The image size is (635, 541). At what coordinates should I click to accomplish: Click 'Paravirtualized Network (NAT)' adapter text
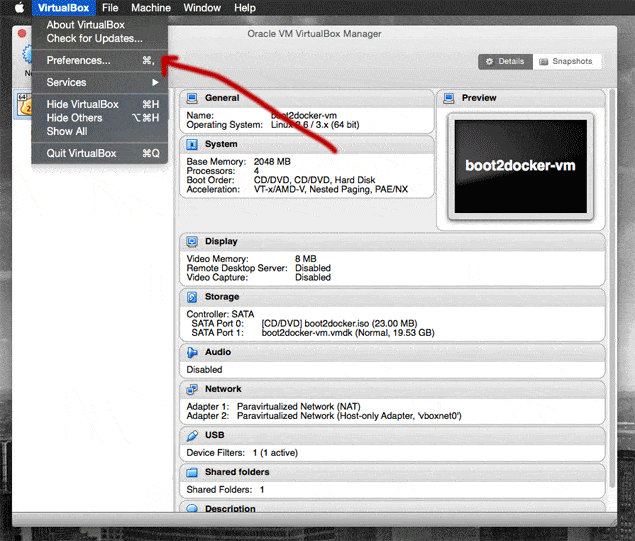click(x=298, y=407)
